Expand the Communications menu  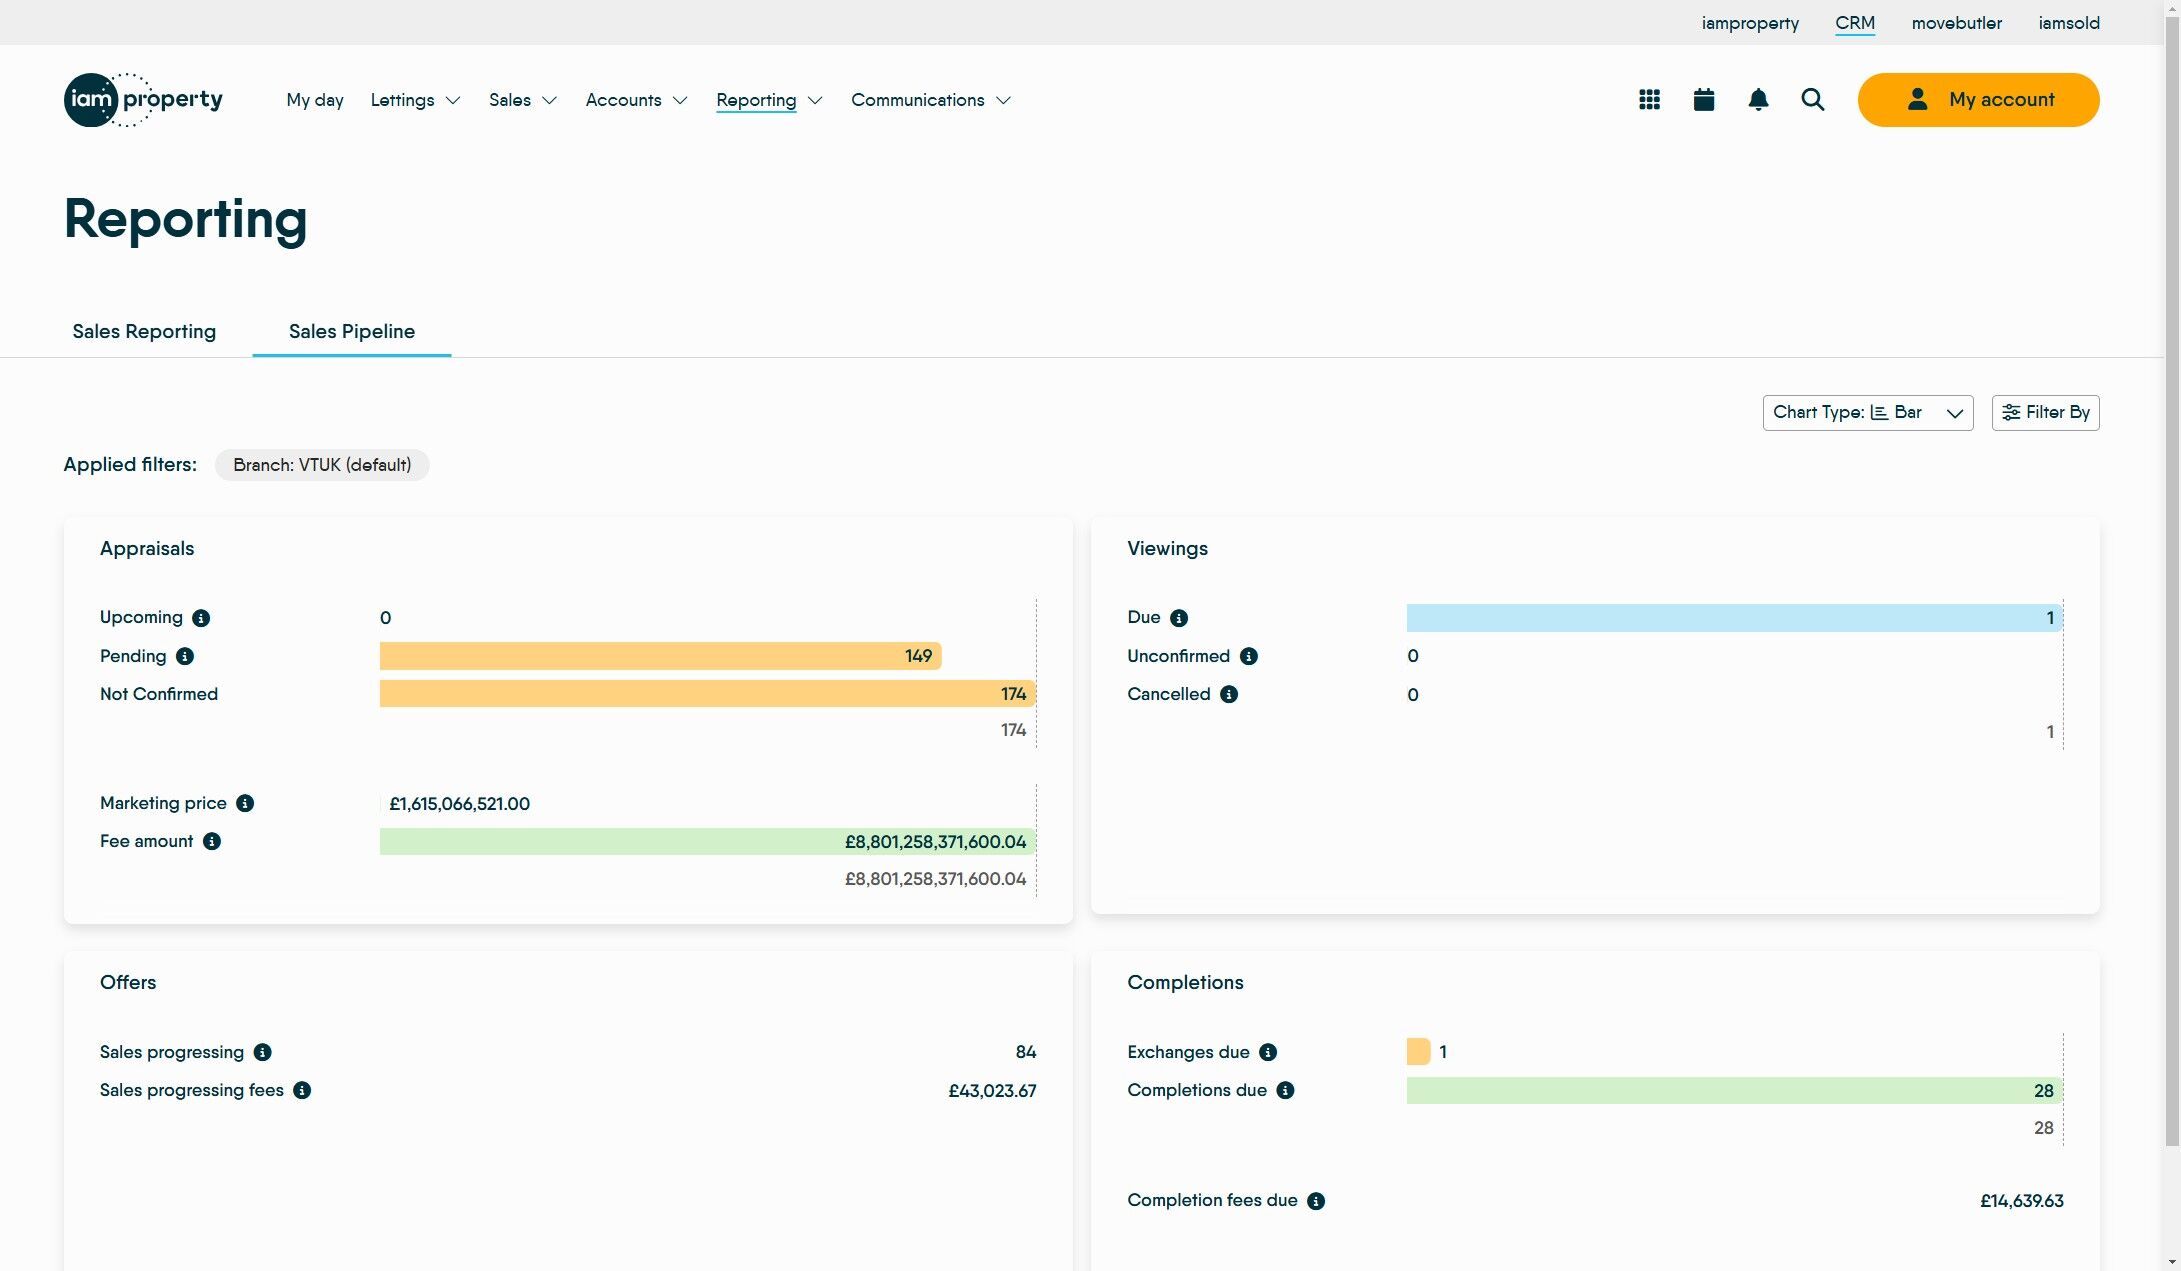pos(930,100)
